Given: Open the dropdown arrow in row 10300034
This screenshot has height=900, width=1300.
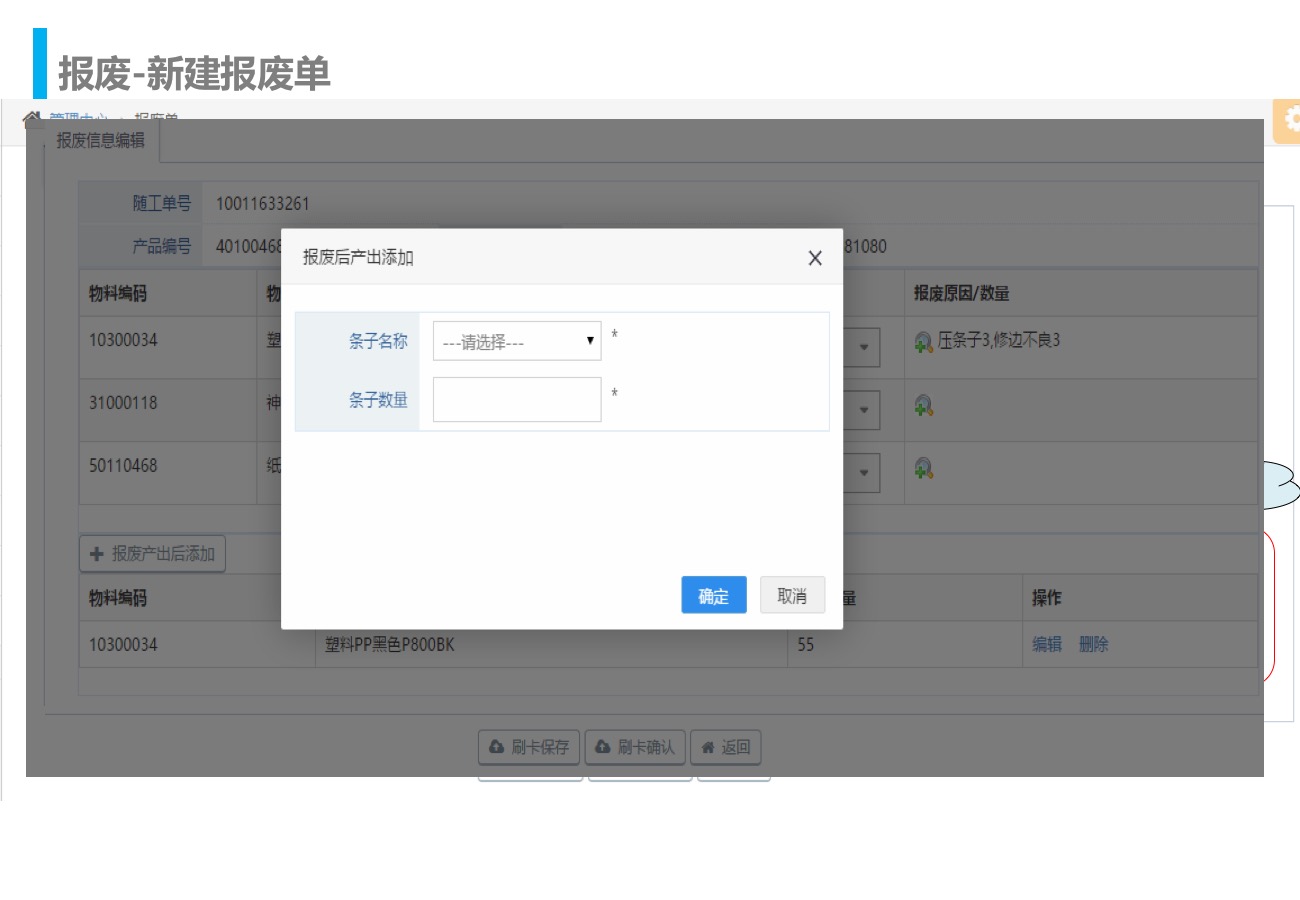Looking at the screenshot, I should pyautogui.click(x=862, y=348).
